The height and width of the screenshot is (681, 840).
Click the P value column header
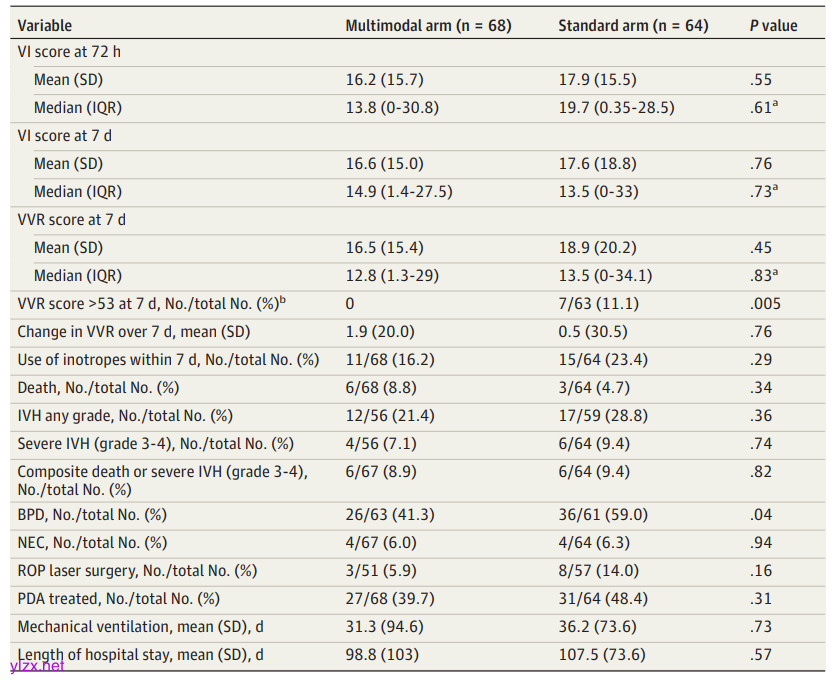coord(773,25)
